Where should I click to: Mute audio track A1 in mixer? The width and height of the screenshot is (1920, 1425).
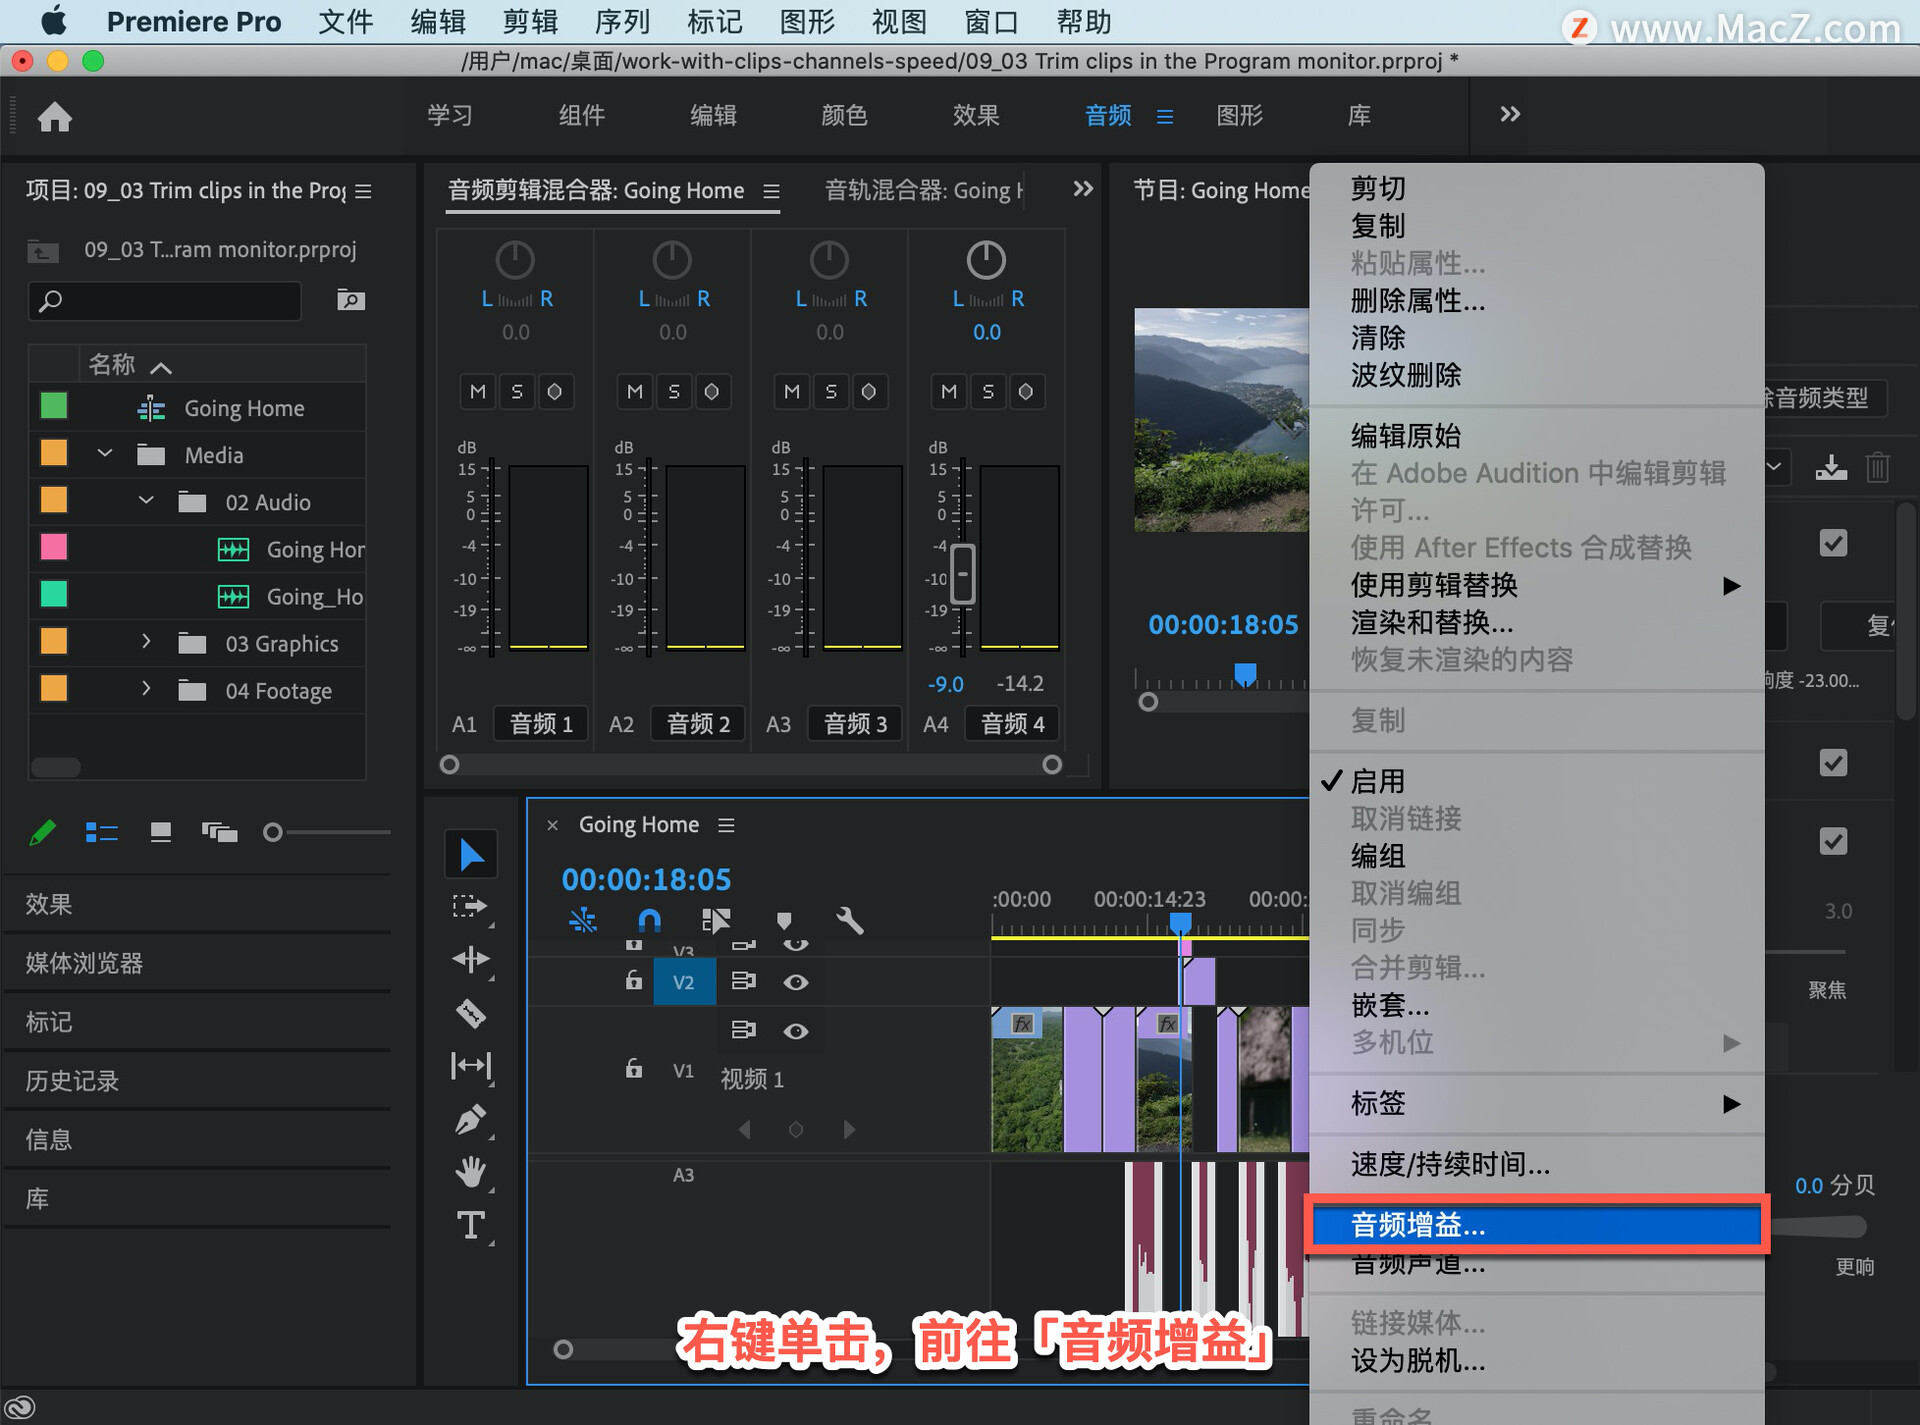click(478, 391)
